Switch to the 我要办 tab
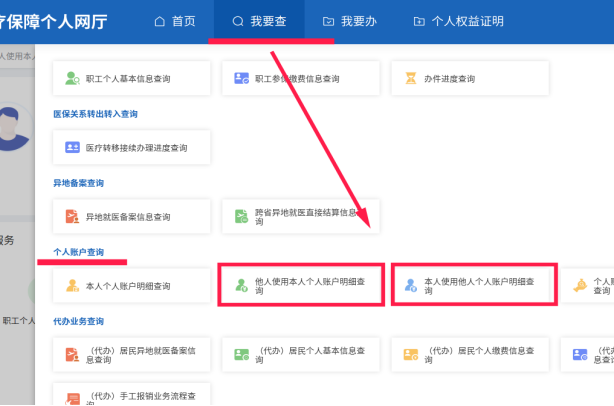 [357, 21]
